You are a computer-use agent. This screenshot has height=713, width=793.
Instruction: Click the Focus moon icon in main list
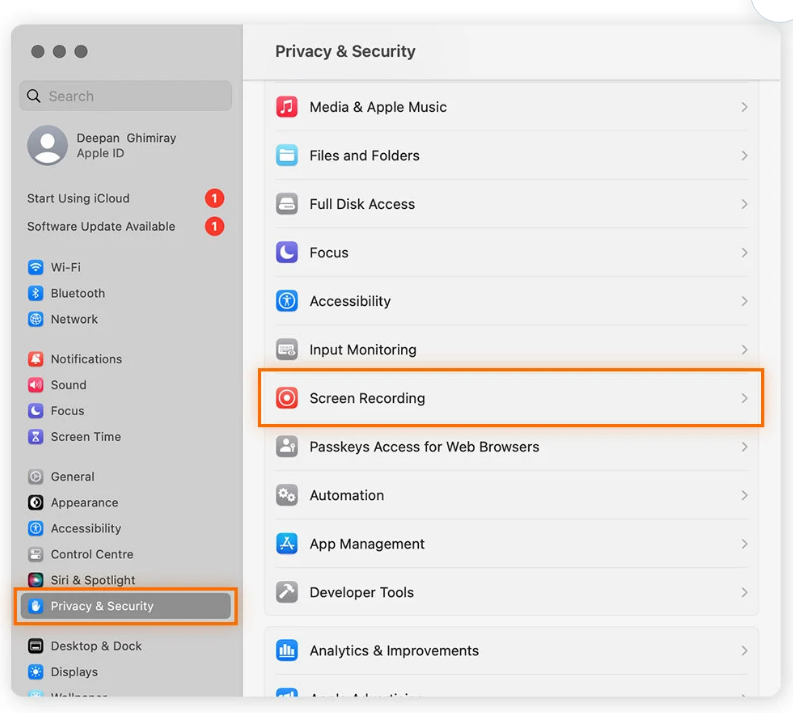click(x=287, y=253)
